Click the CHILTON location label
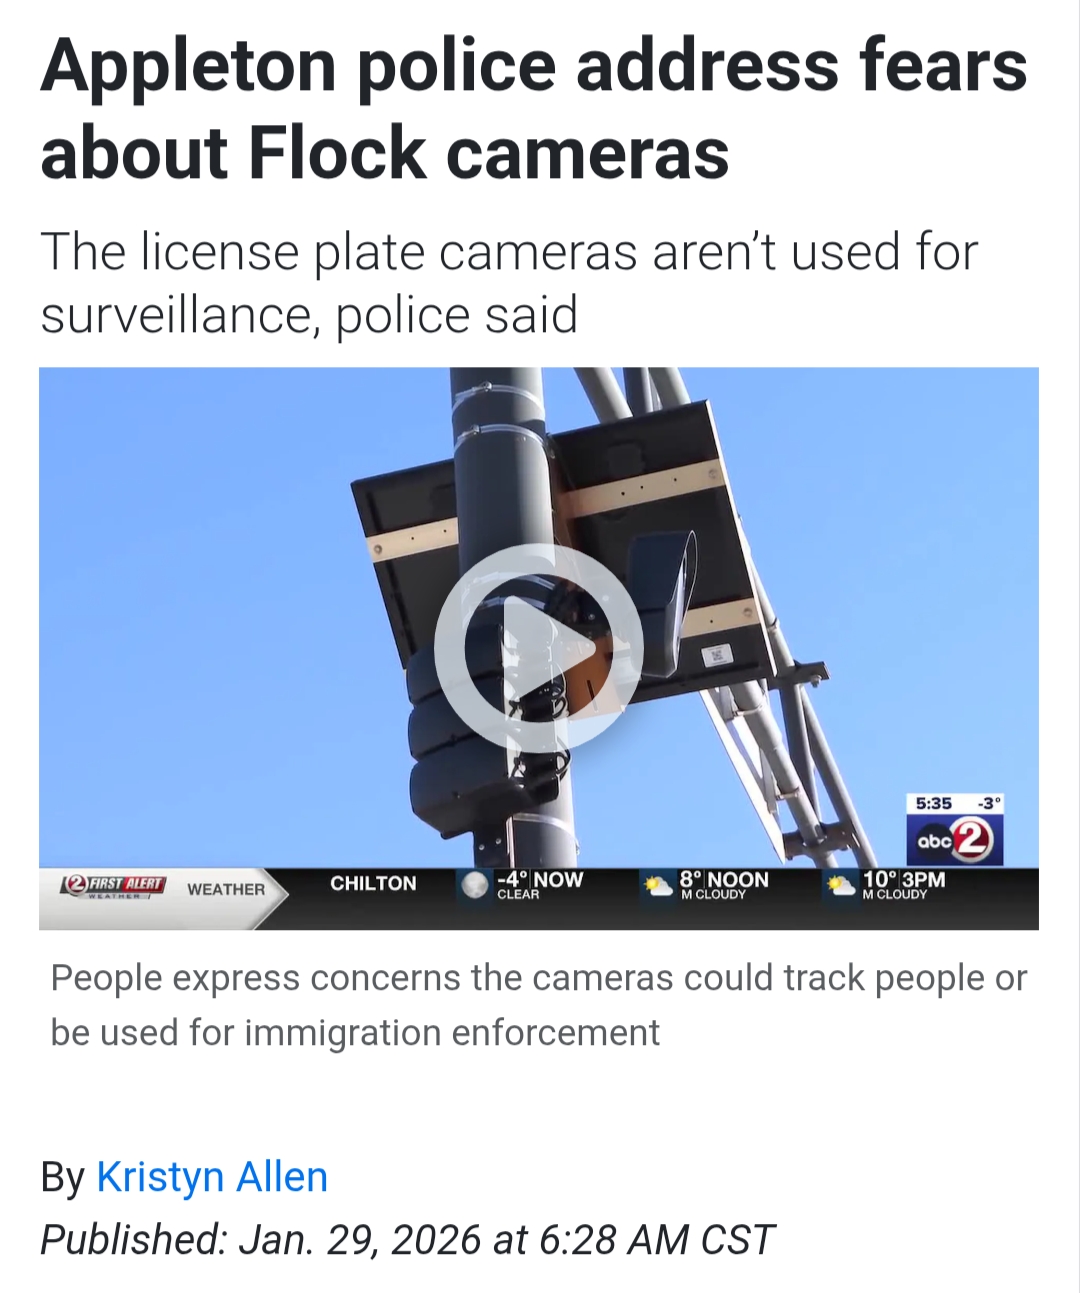This screenshot has height=1293, width=1080. pyautogui.click(x=373, y=883)
